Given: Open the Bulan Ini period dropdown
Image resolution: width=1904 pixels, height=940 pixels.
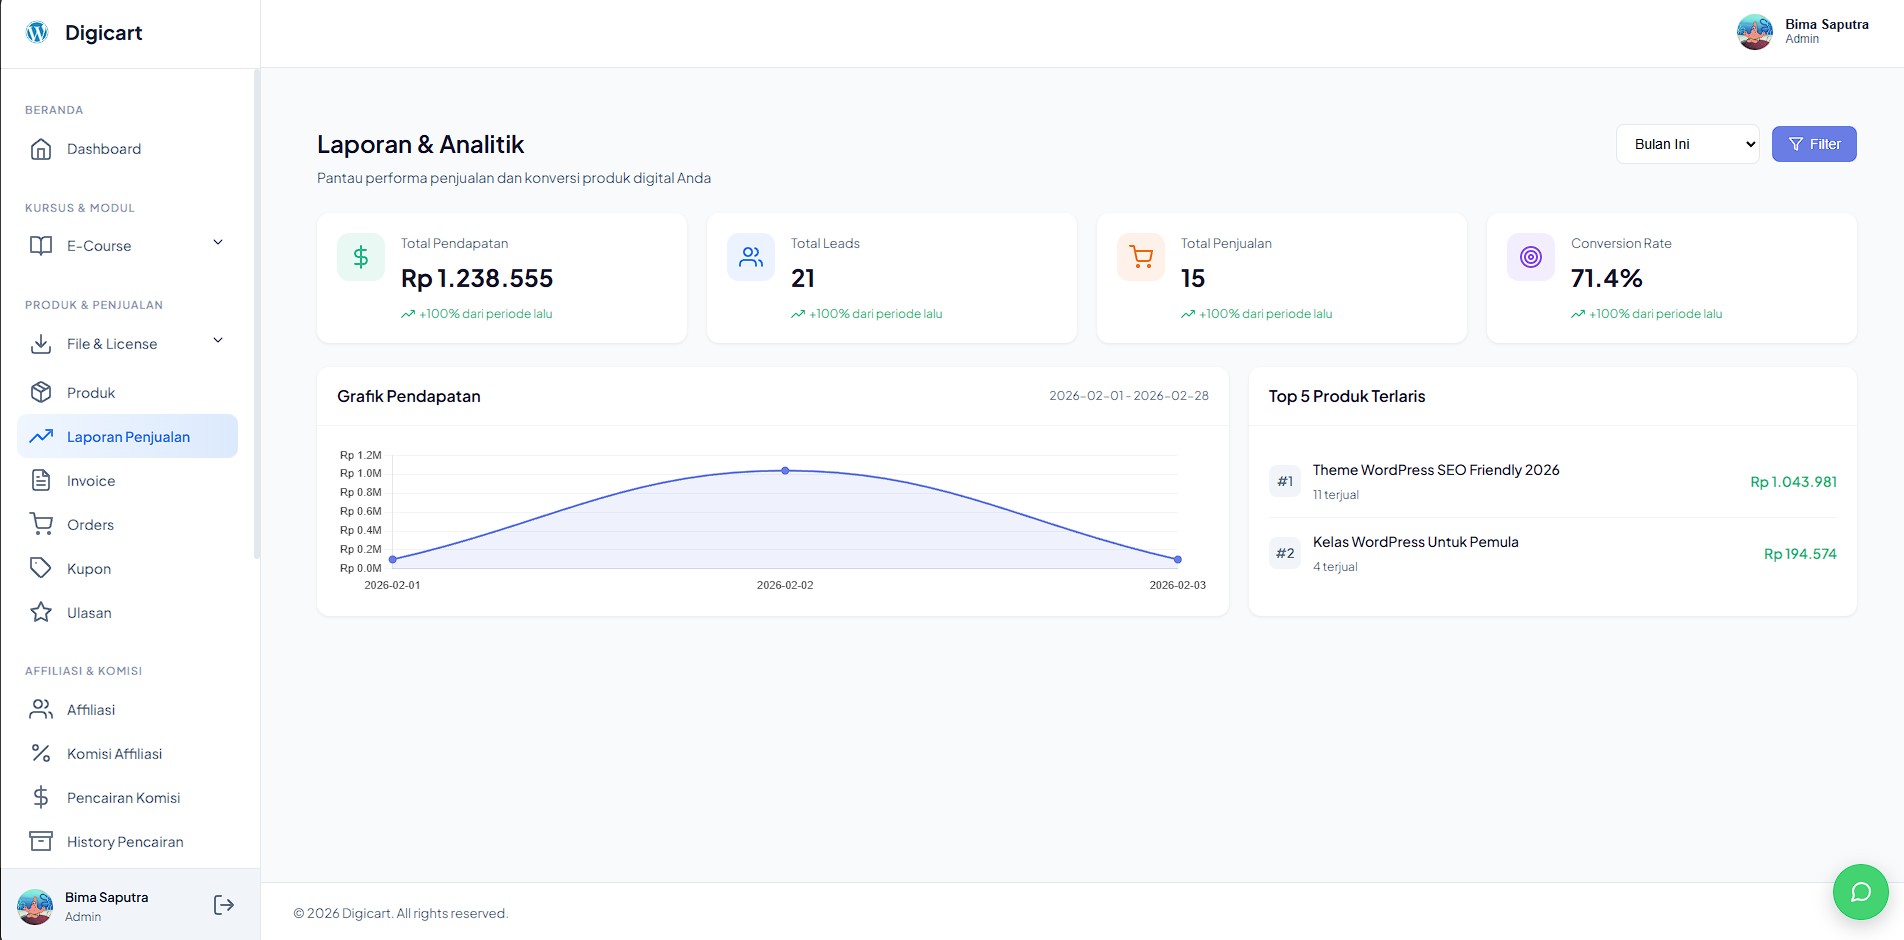Looking at the screenshot, I should click(x=1687, y=144).
